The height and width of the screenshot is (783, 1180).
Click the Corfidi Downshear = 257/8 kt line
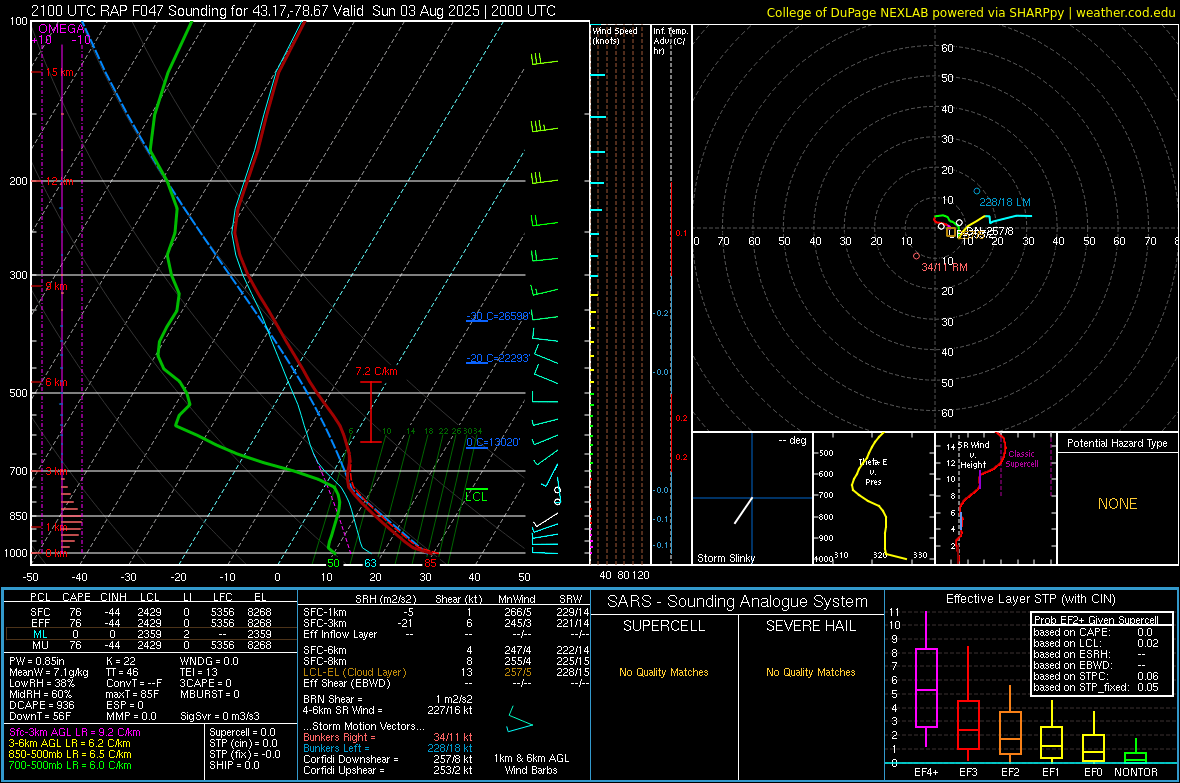click(388, 759)
